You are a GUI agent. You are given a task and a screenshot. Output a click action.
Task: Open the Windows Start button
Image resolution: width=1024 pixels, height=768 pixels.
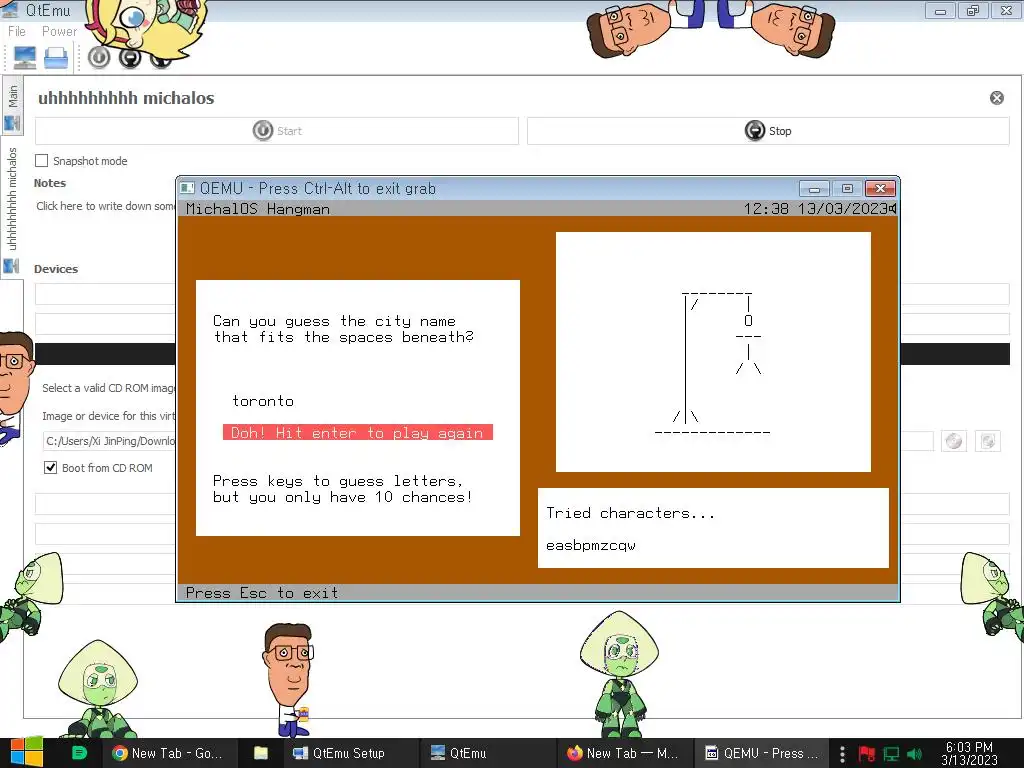pos(26,753)
